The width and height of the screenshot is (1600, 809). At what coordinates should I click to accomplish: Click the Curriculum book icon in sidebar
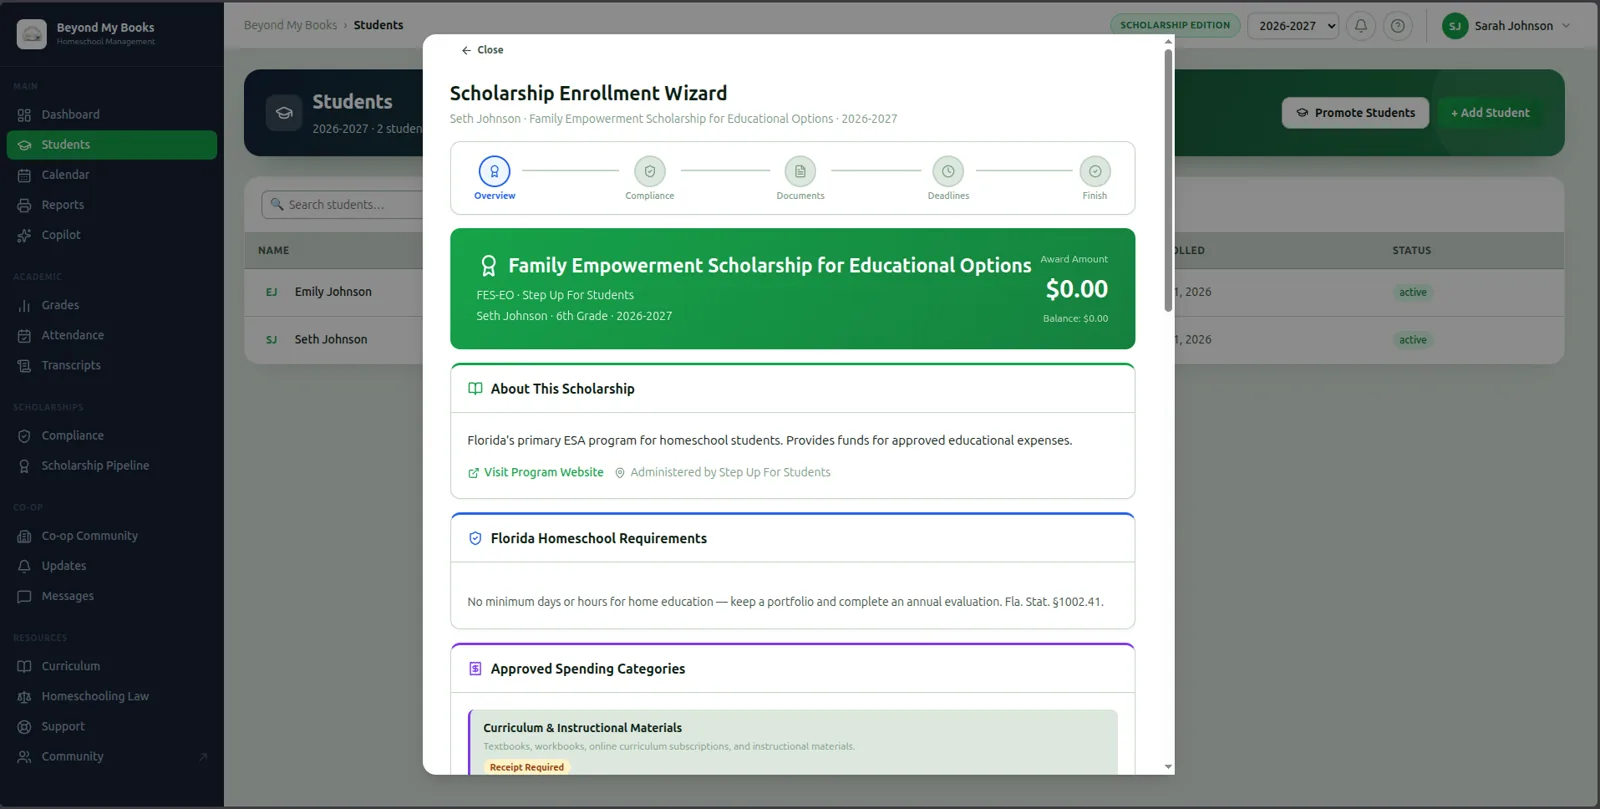pos(24,666)
